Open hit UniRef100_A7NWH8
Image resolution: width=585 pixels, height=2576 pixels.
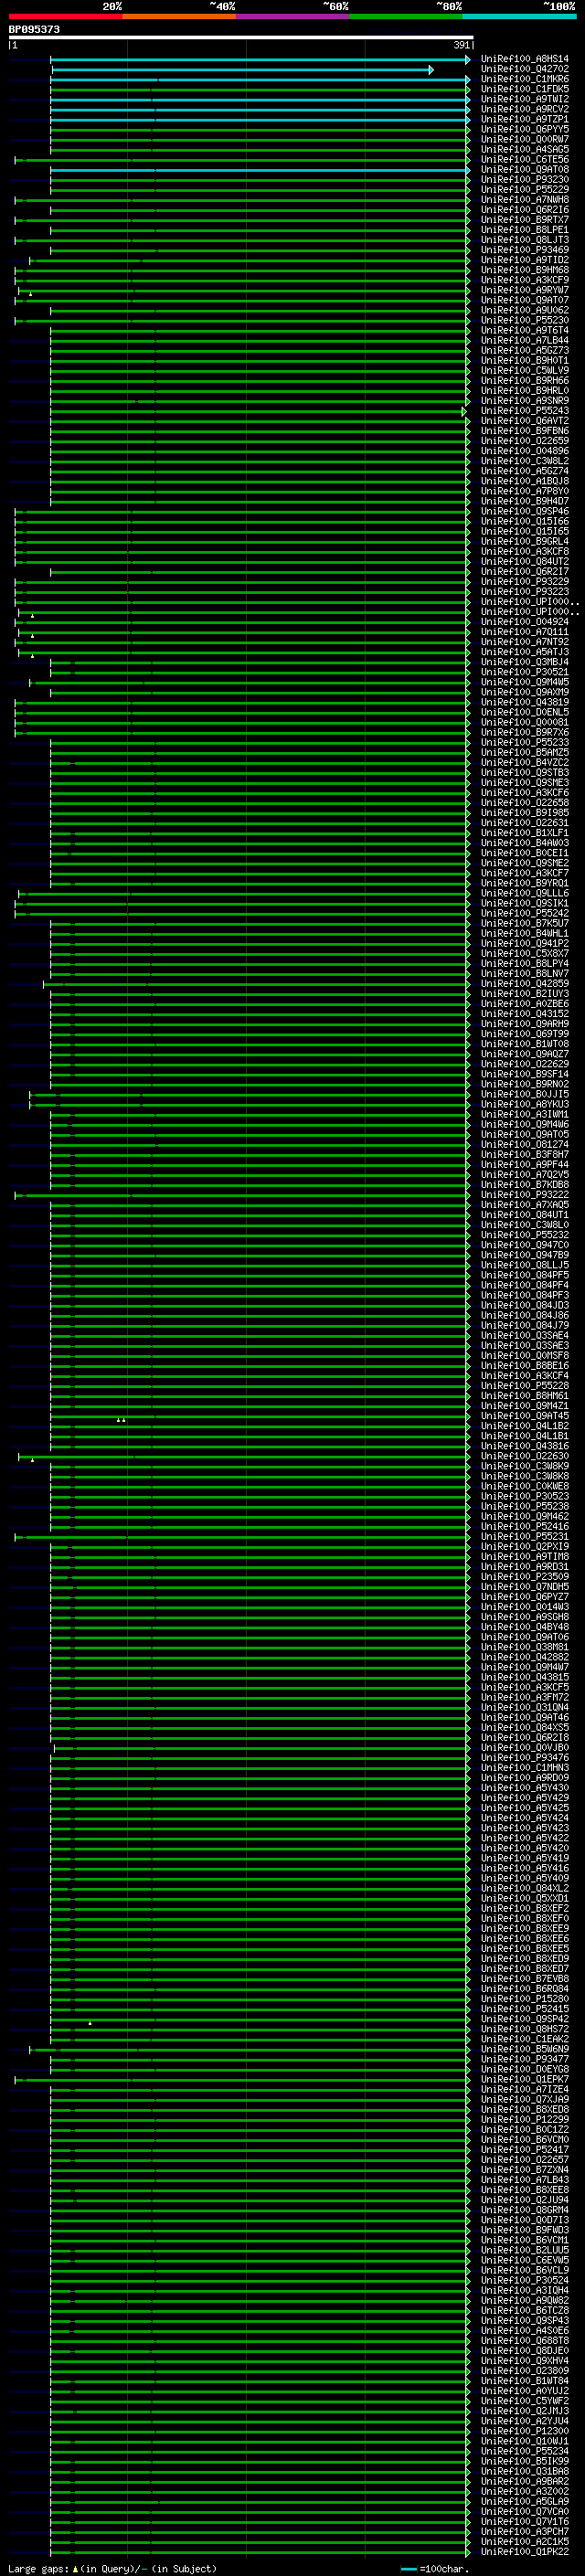pos(524,200)
